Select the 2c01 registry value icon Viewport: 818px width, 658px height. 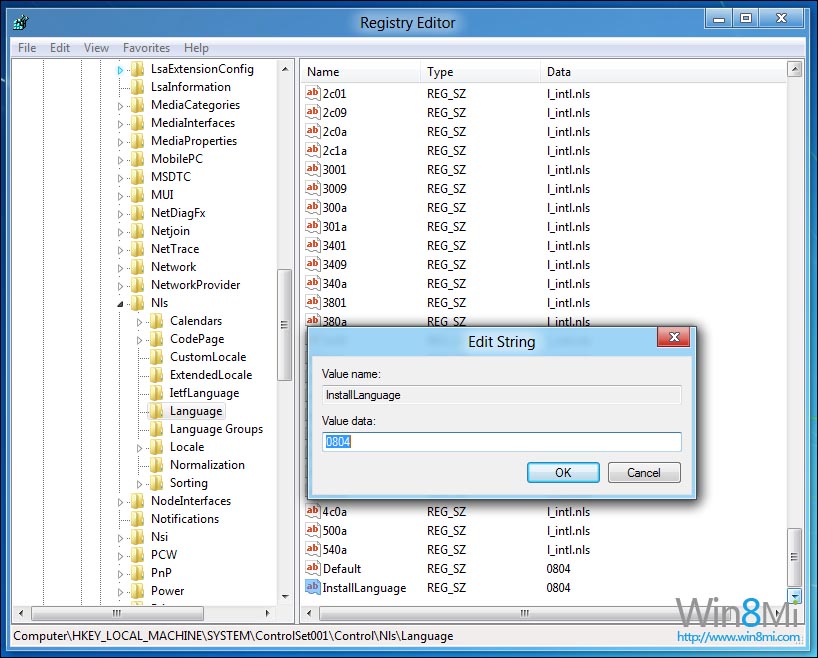[312, 93]
